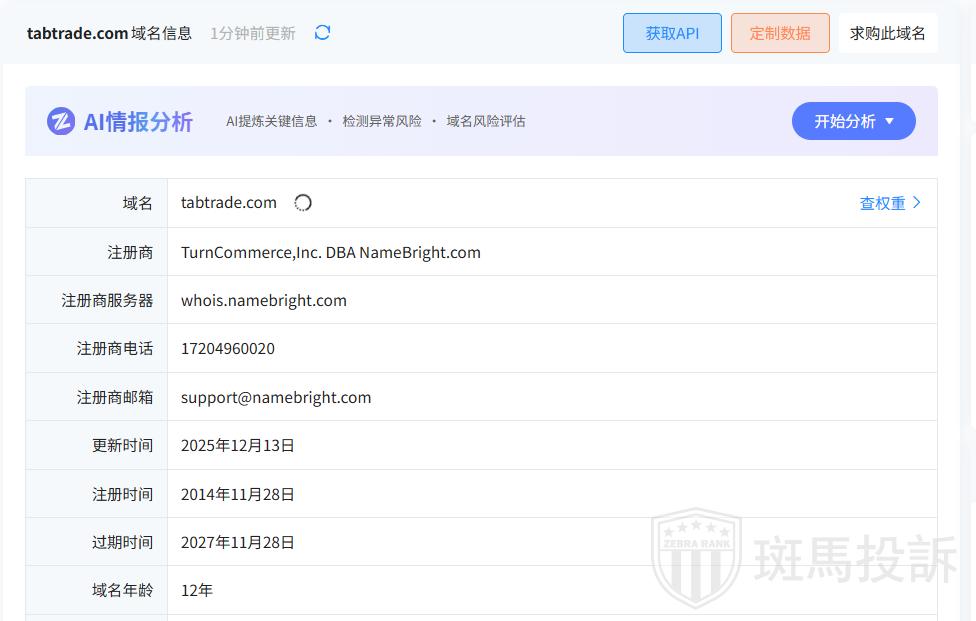The width and height of the screenshot is (976, 621).
Task: Click the 过期时间 date 2027年11月28日
Action: [x=238, y=542]
